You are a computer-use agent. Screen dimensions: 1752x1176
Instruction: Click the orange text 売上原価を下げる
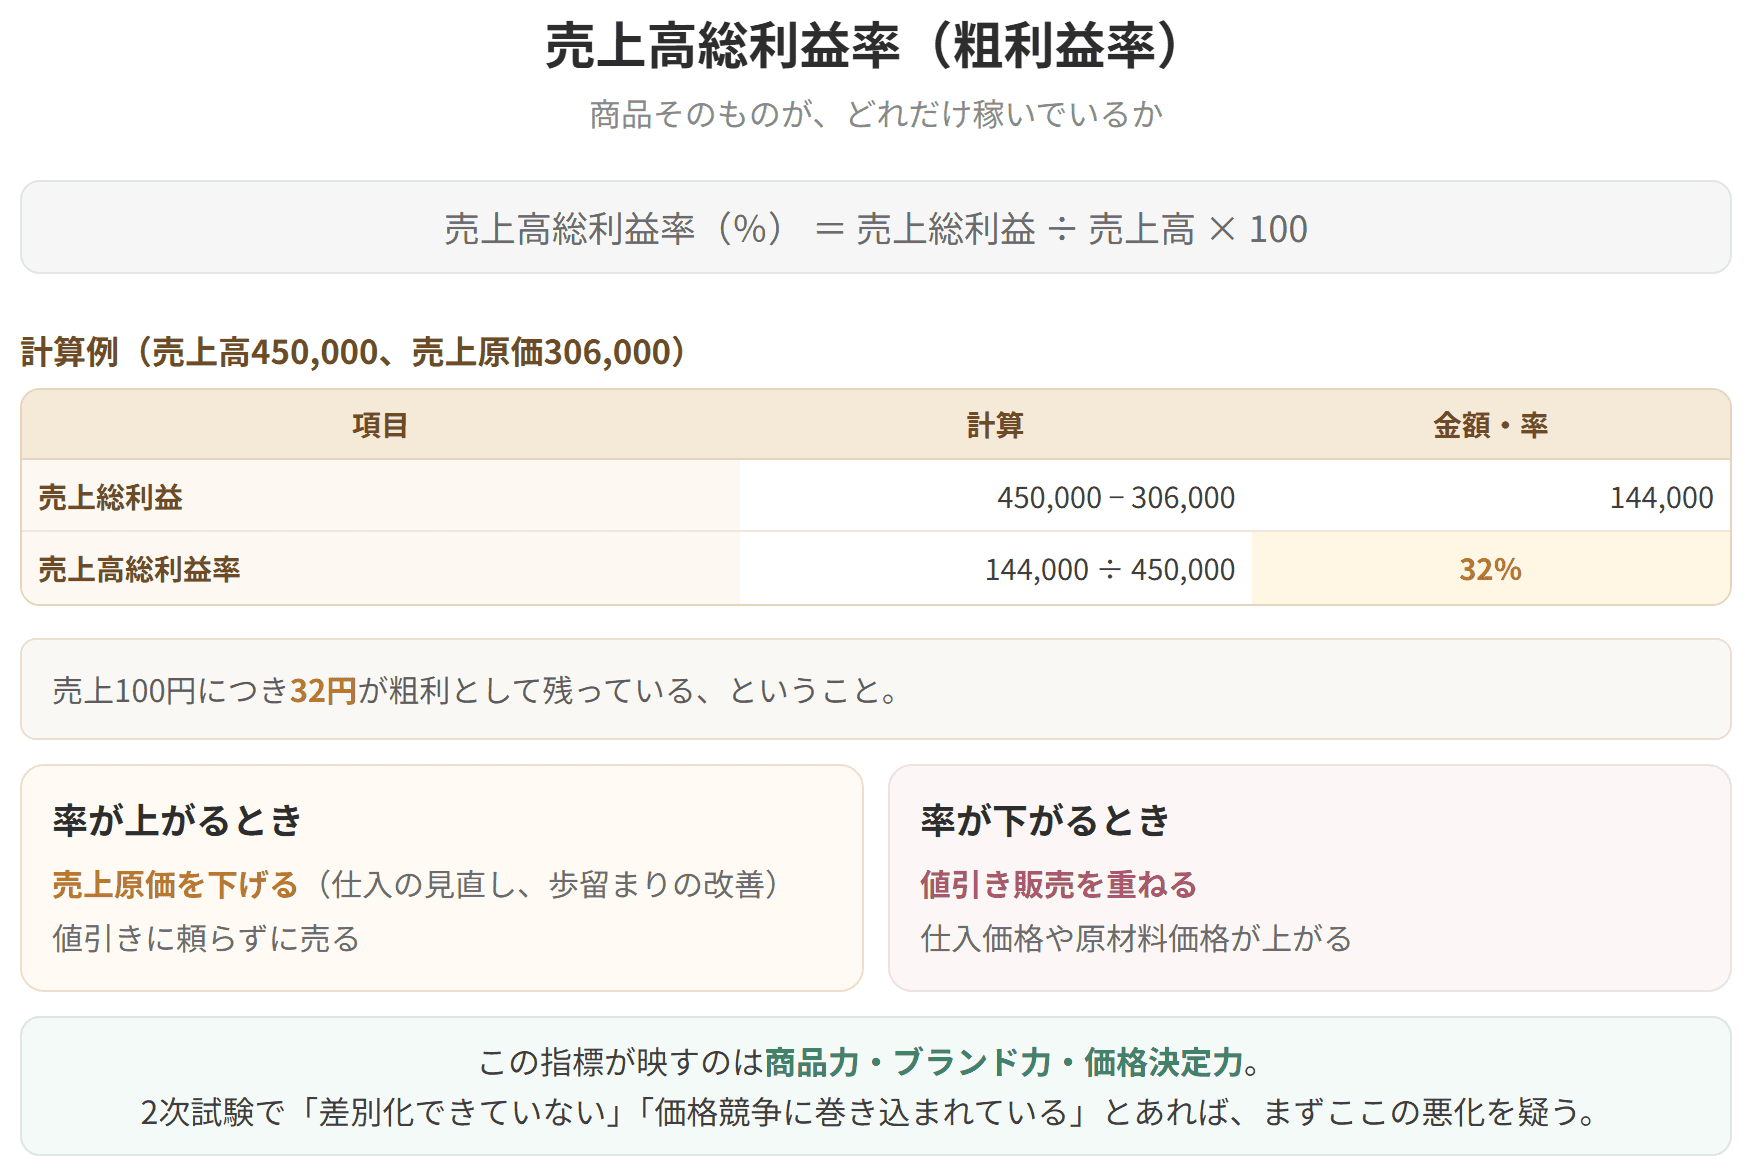[x=175, y=885]
